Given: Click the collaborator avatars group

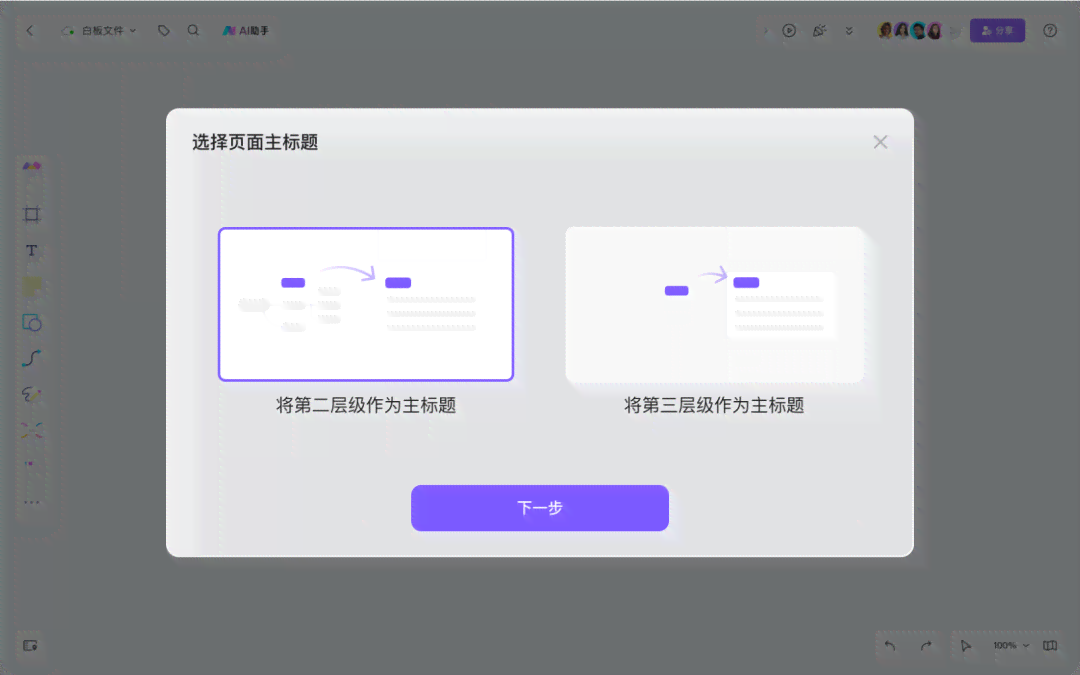Looking at the screenshot, I should pos(910,30).
